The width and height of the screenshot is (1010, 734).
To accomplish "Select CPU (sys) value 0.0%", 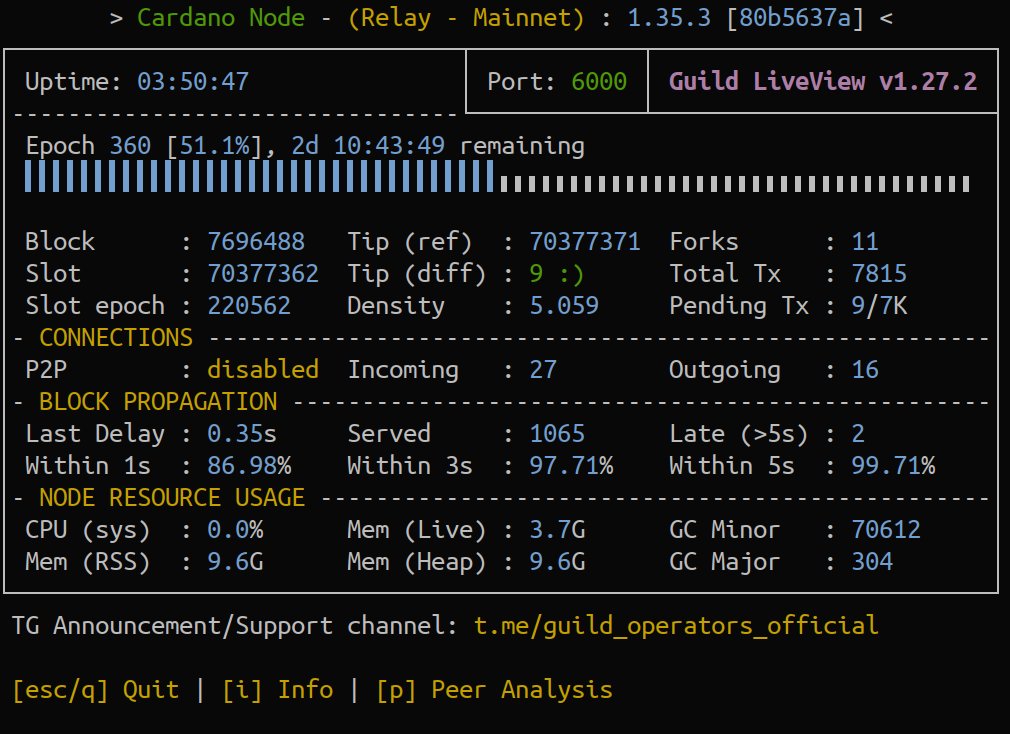I will (235, 530).
